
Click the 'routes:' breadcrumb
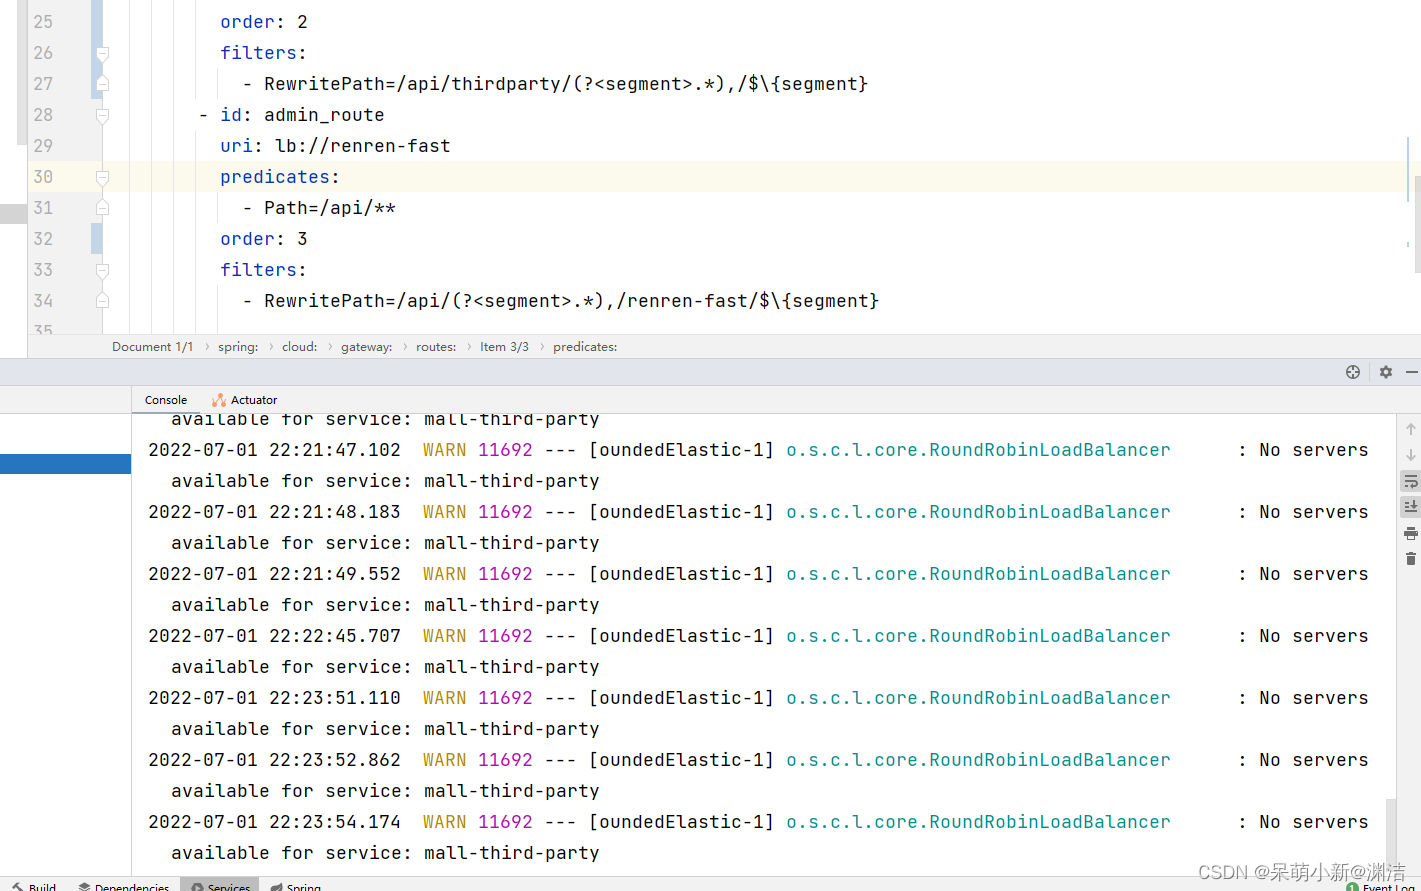click(x=436, y=347)
